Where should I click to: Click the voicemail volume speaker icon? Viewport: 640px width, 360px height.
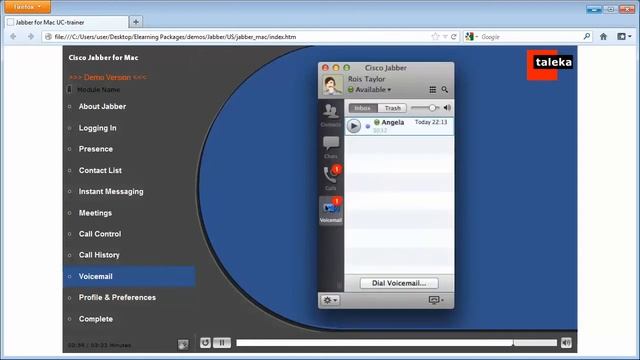click(447, 108)
